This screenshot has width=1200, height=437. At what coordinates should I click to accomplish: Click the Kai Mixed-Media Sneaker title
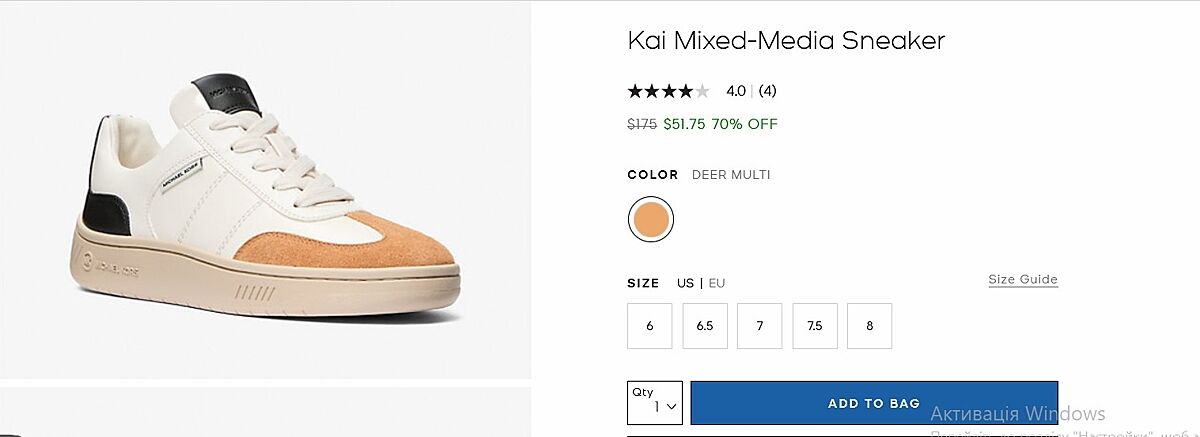point(786,41)
